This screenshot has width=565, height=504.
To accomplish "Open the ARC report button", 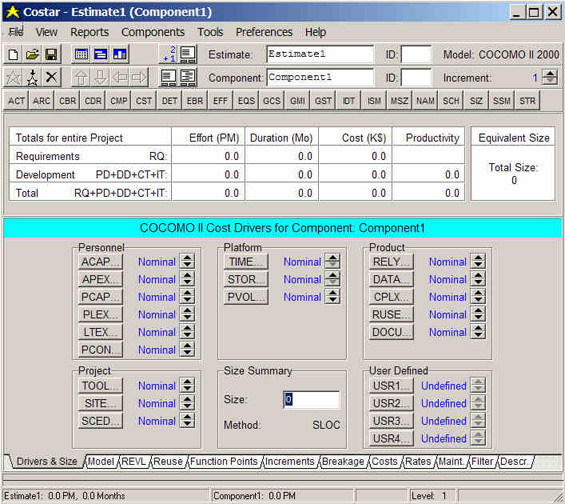I will point(41,101).
